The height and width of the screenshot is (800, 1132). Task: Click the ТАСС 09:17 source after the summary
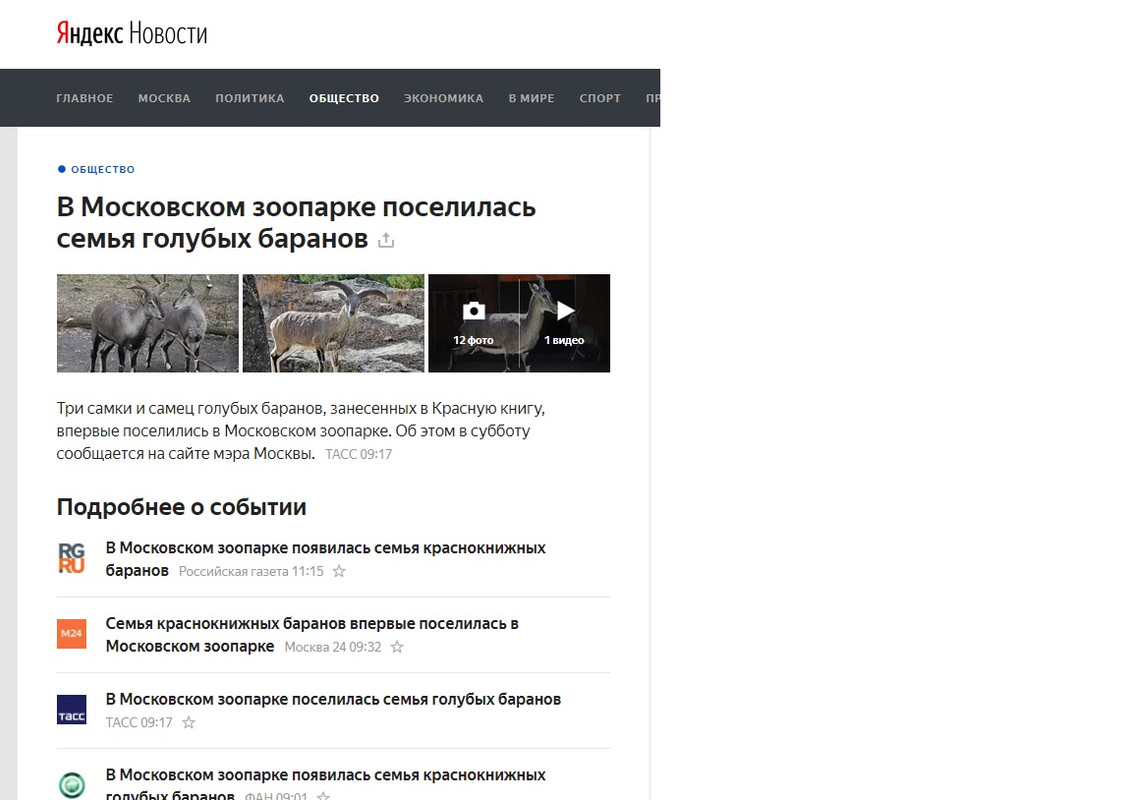point(358,454)
